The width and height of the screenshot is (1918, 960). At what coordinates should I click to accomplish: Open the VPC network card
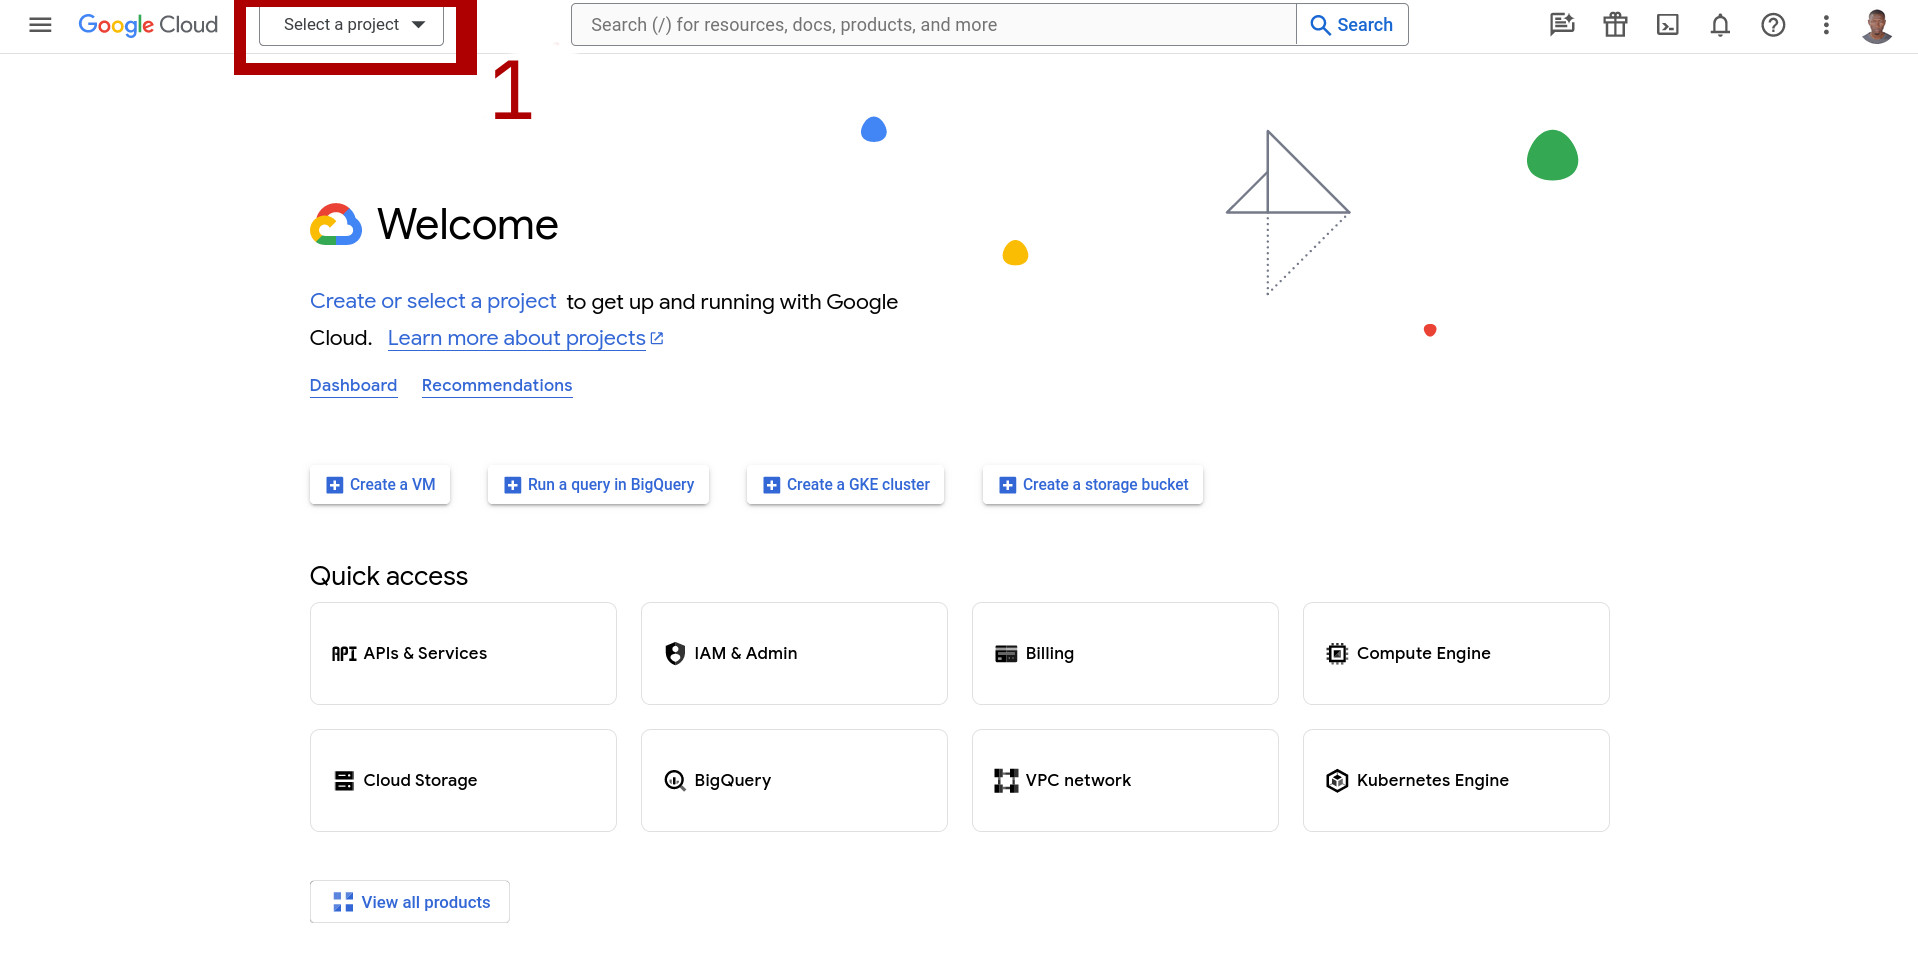coord(1125,780)
